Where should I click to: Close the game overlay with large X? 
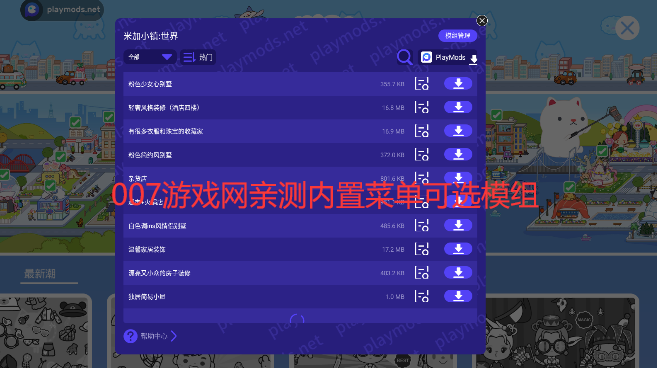(x=627, y=28)
